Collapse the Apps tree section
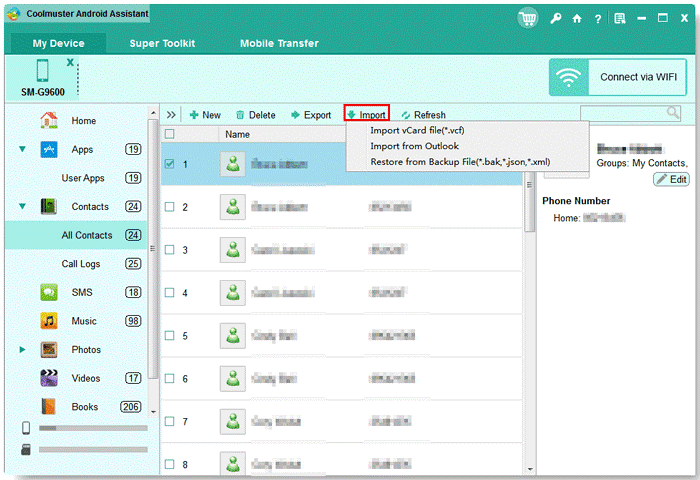The height and width of the screenshot is (480, 700). coord(22,150)
